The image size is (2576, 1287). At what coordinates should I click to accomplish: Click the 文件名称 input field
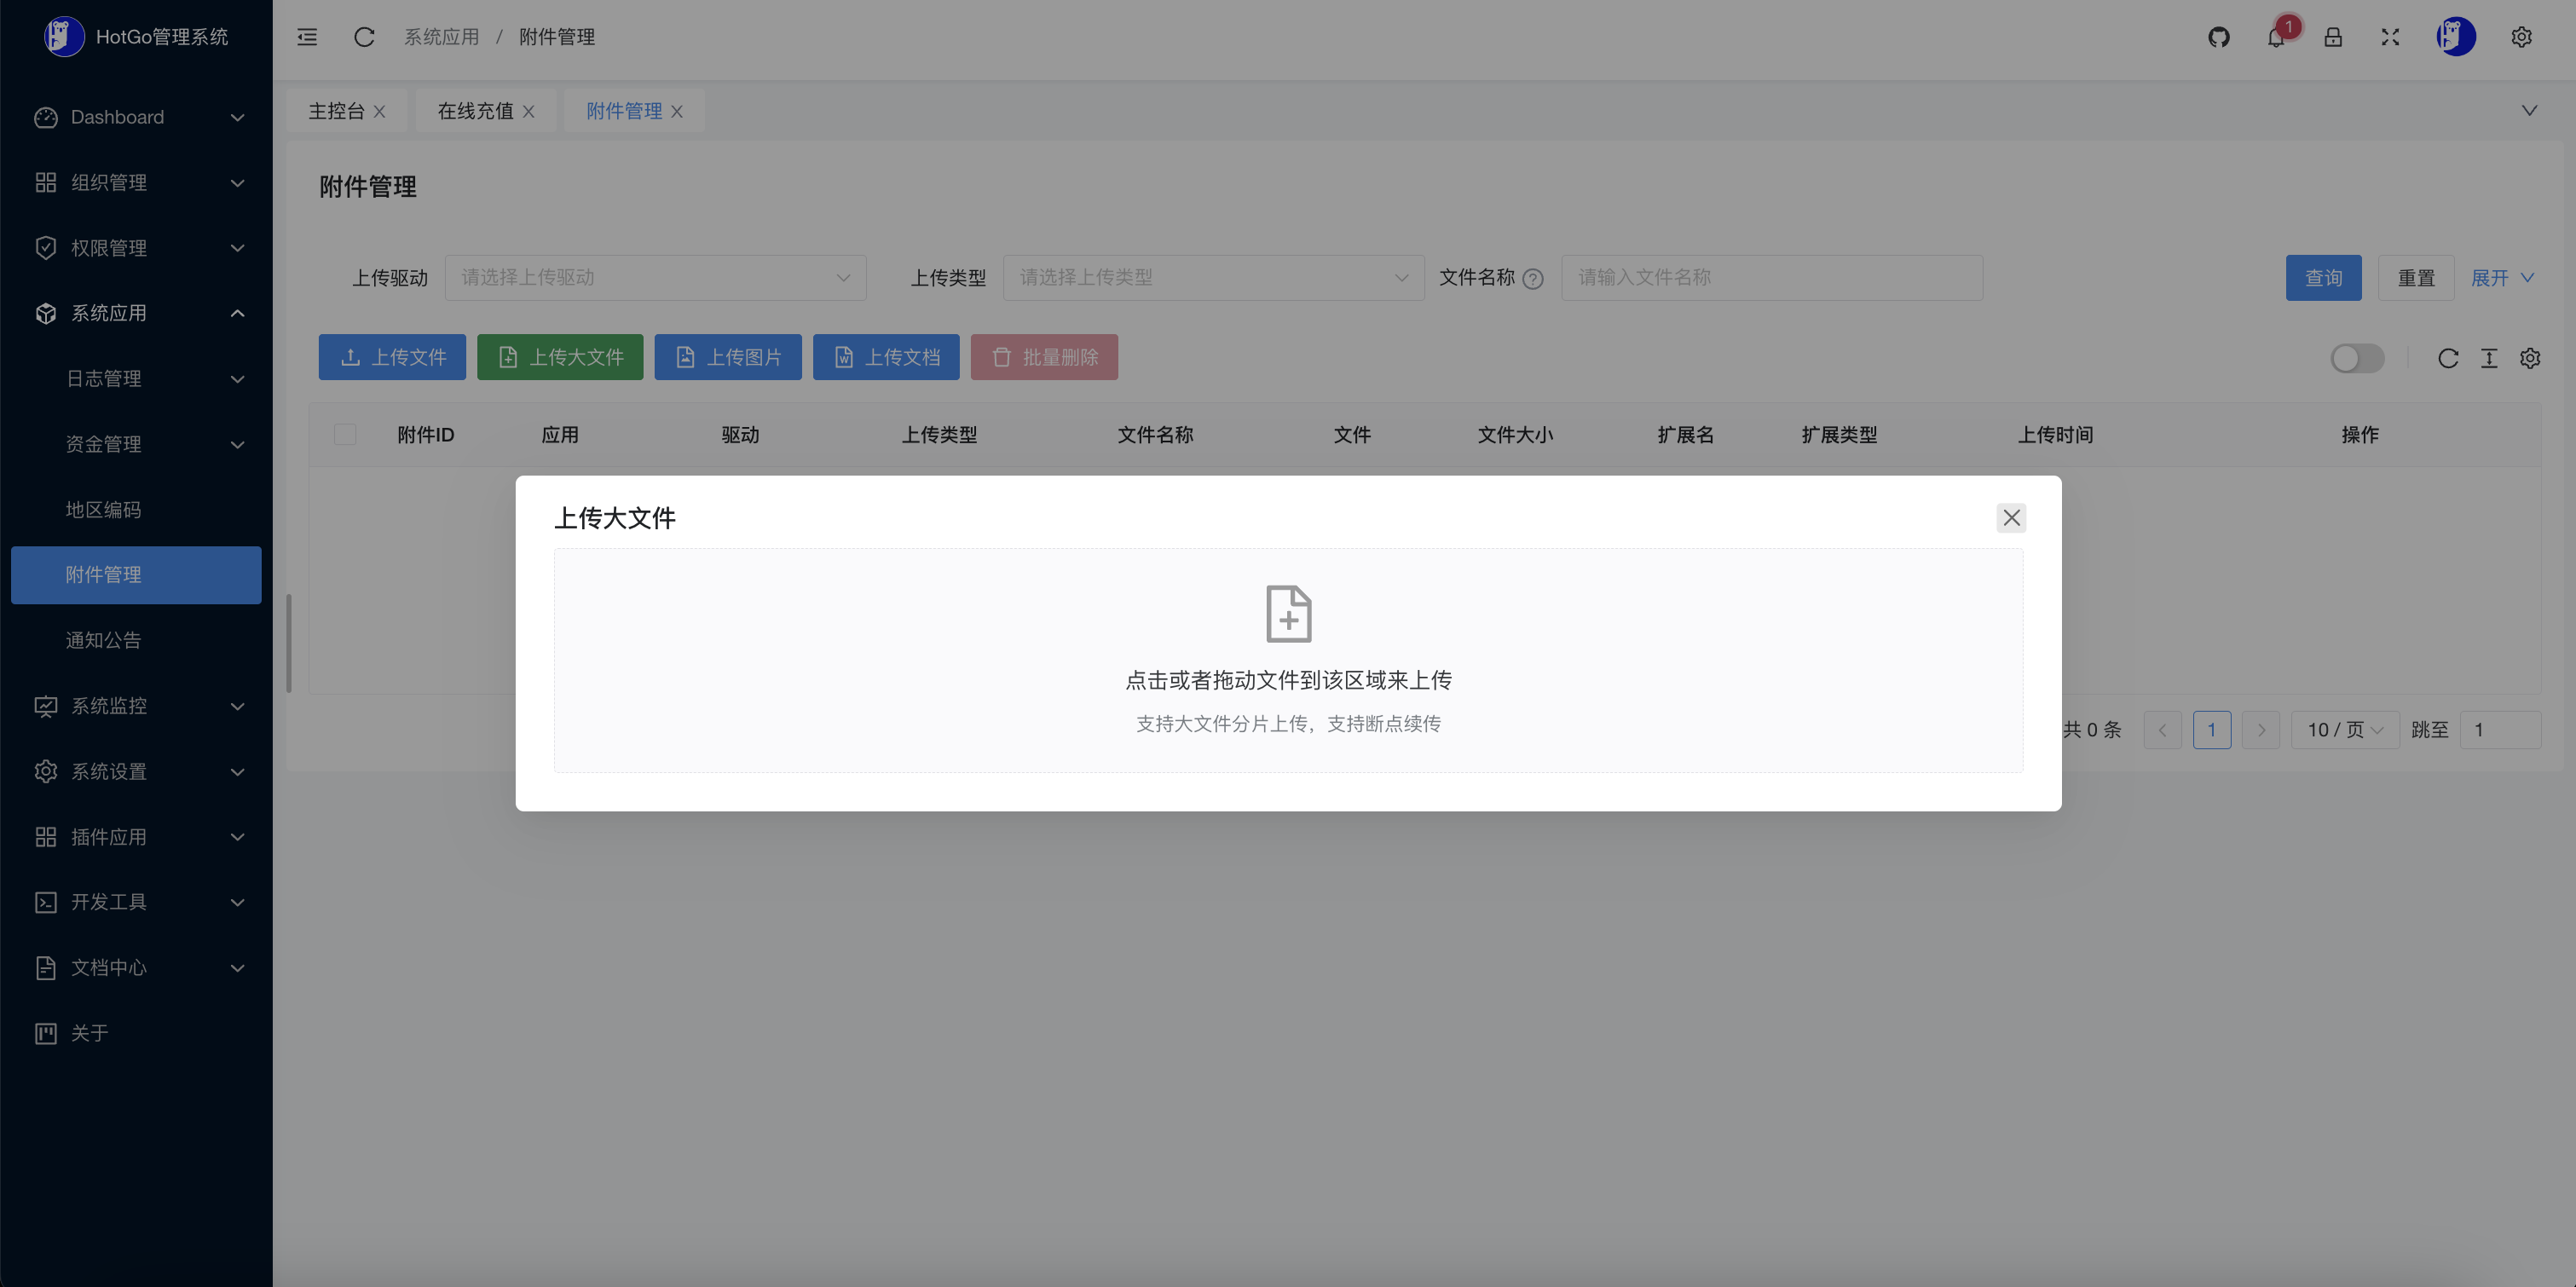click(x=1771, y=277)
